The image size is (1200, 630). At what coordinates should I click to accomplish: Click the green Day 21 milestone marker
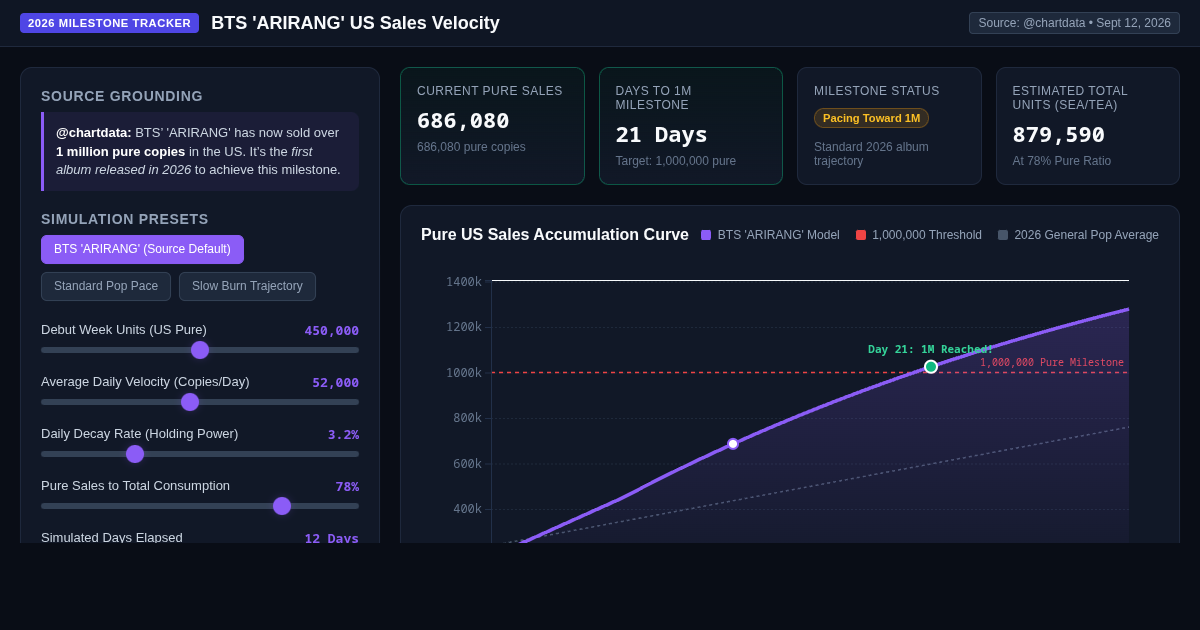click(x=931, y=367)
